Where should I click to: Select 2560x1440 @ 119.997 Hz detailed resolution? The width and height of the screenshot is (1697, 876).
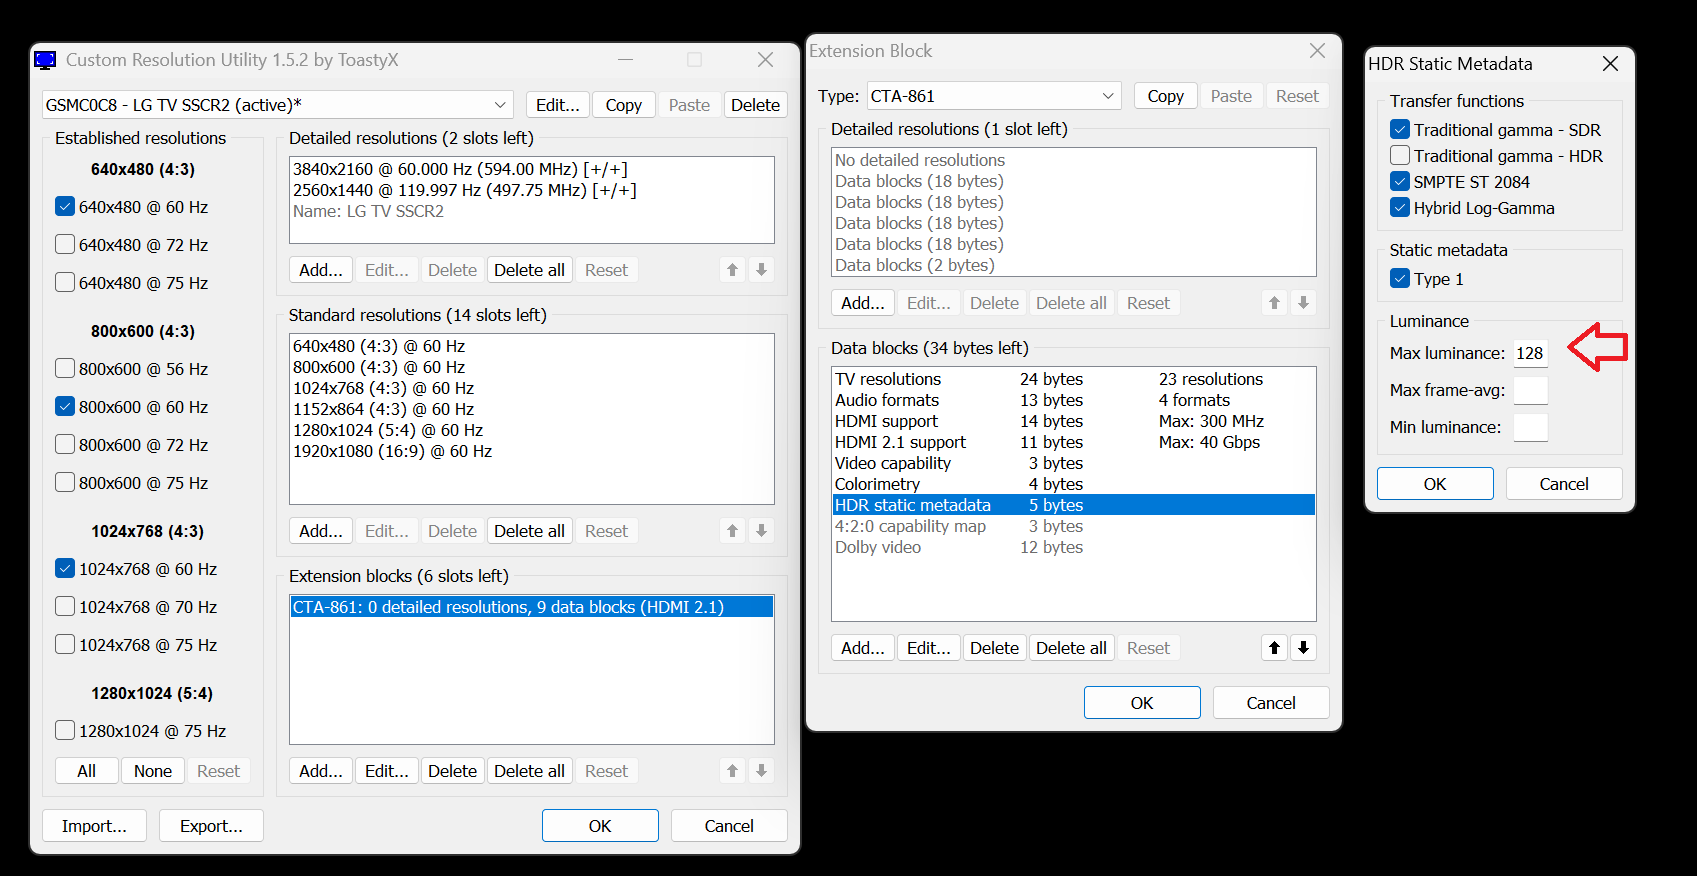(x=532, y=190)
